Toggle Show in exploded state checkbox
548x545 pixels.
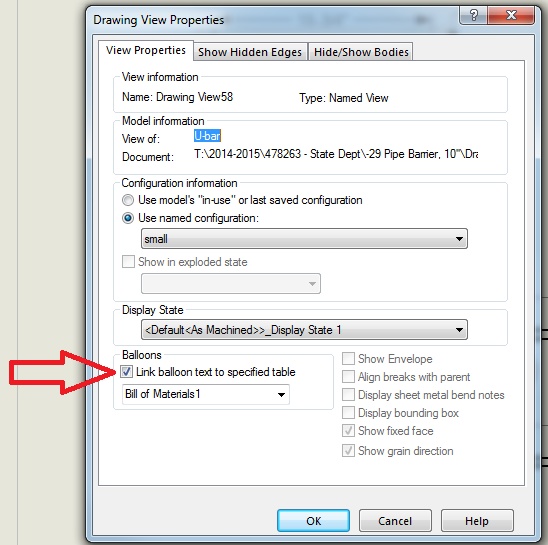click(x=128, y=261)
